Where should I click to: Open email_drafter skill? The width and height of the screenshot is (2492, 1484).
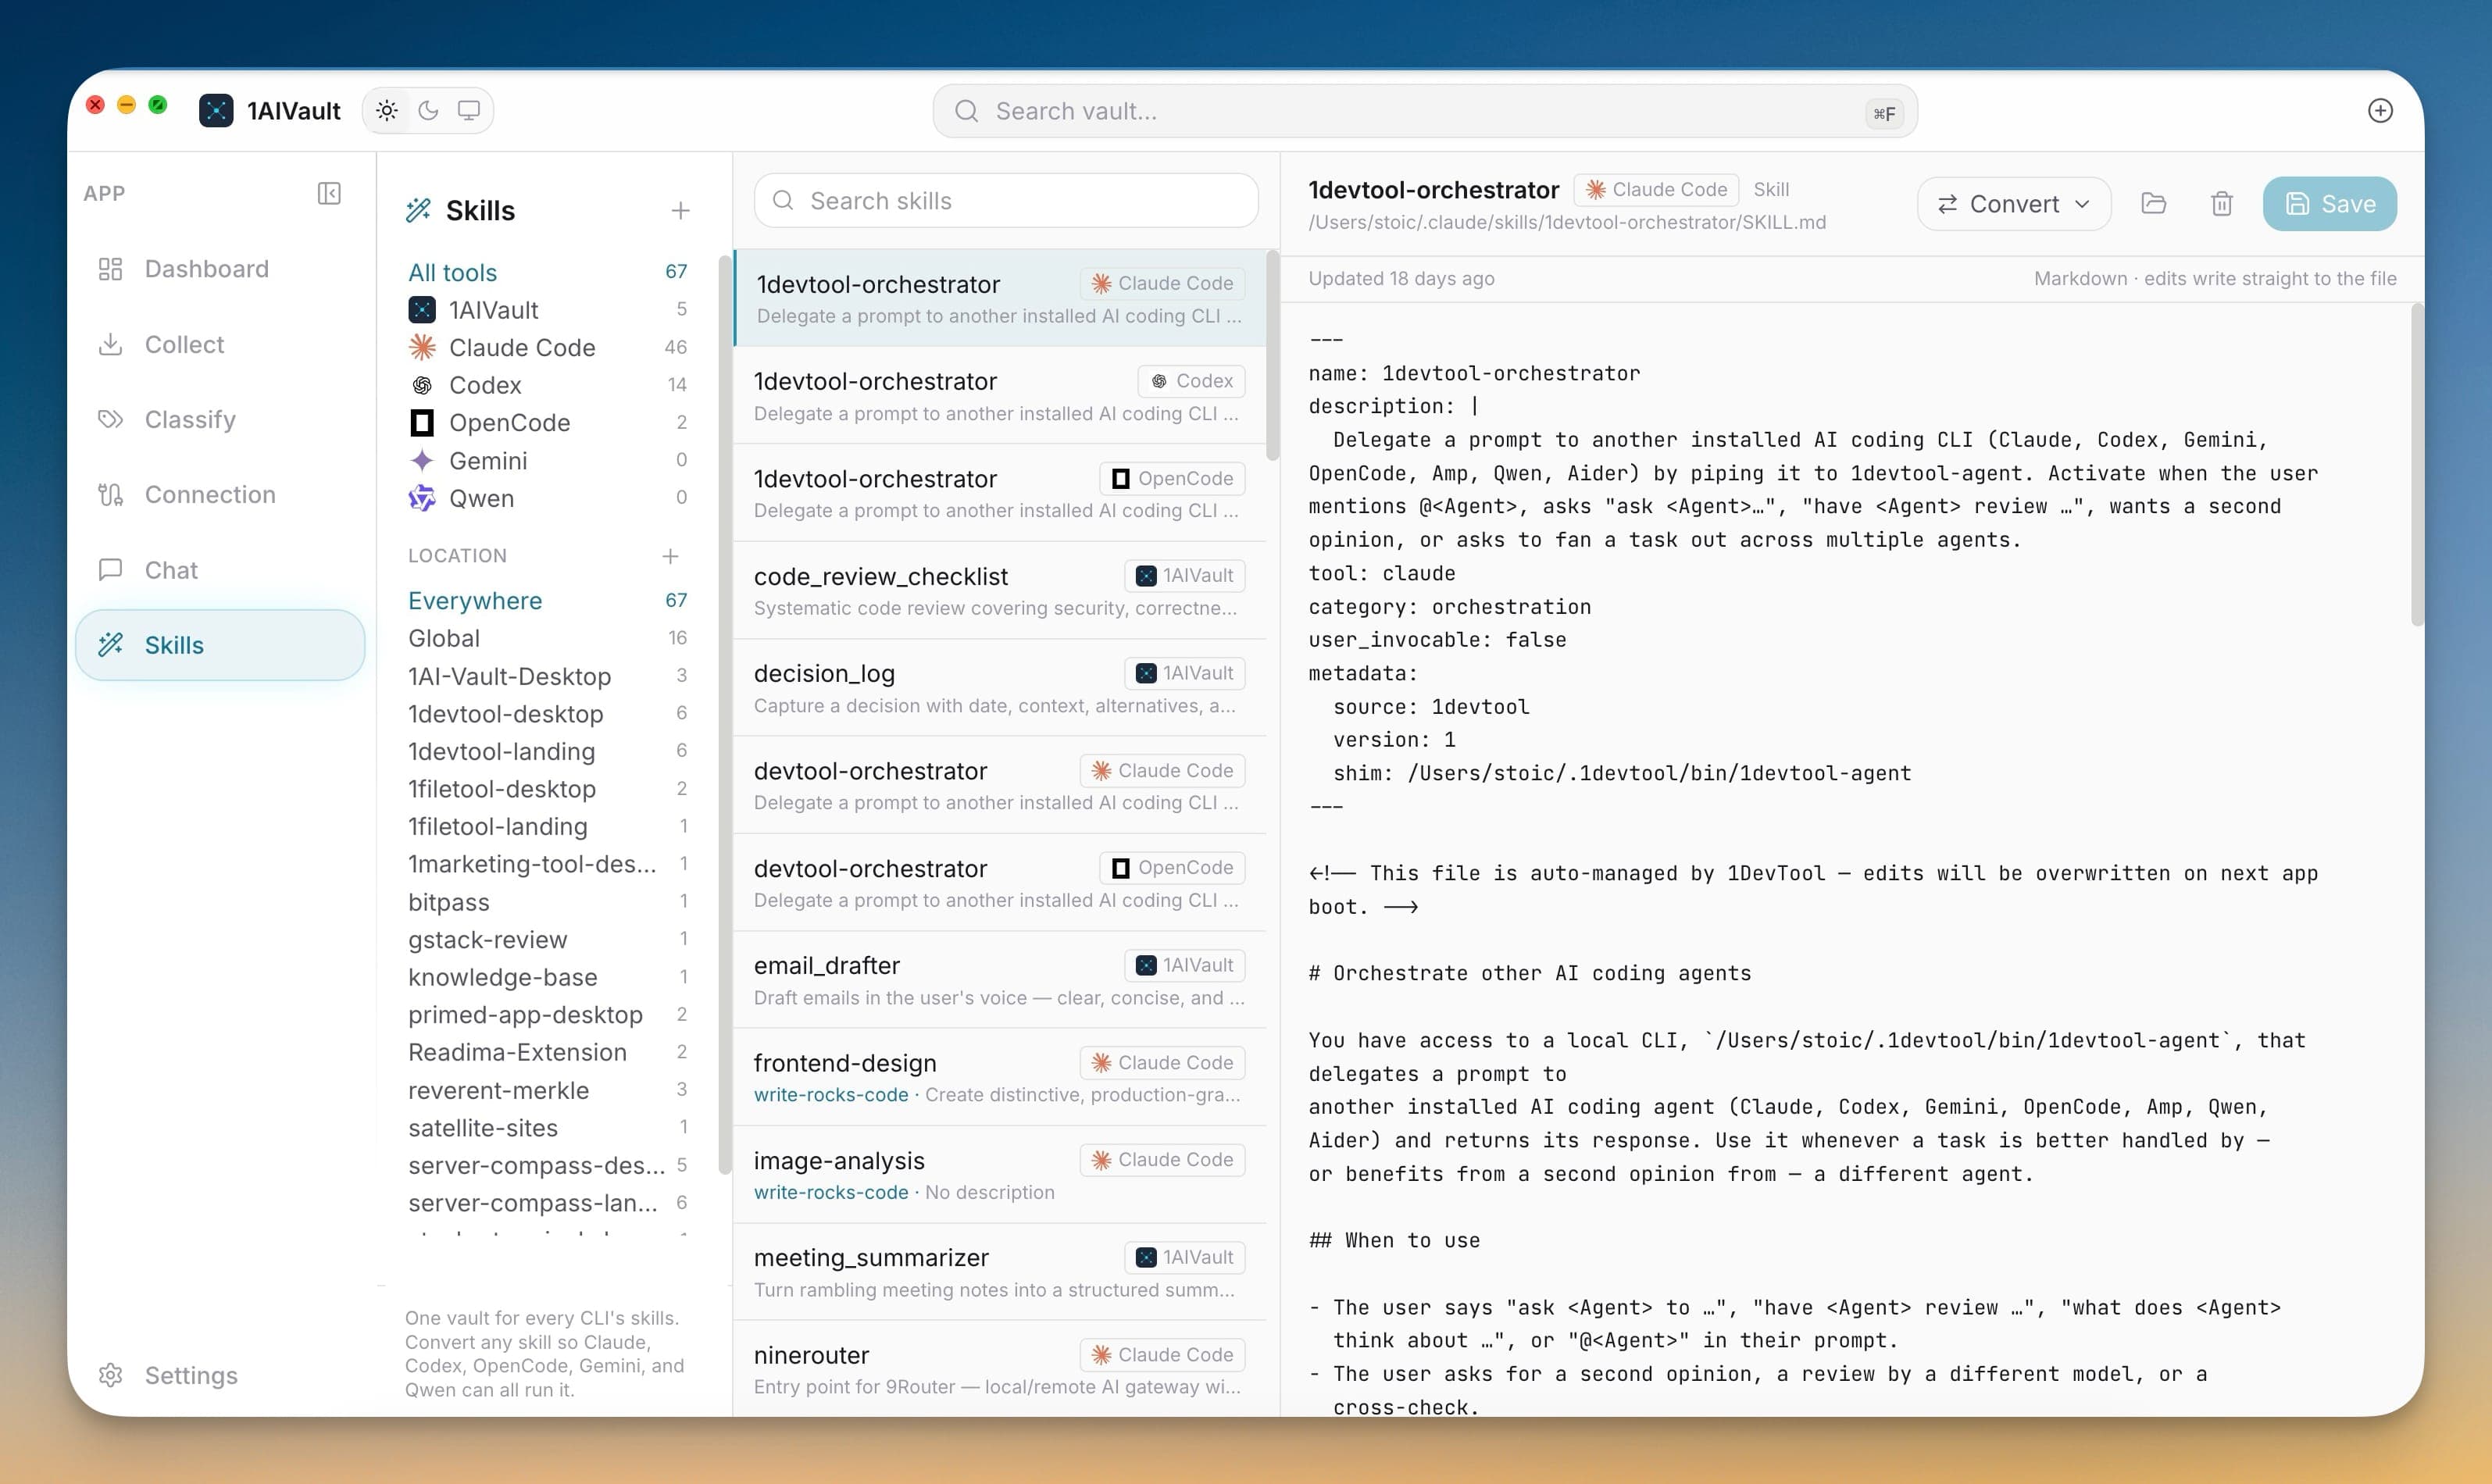[999, 980]
